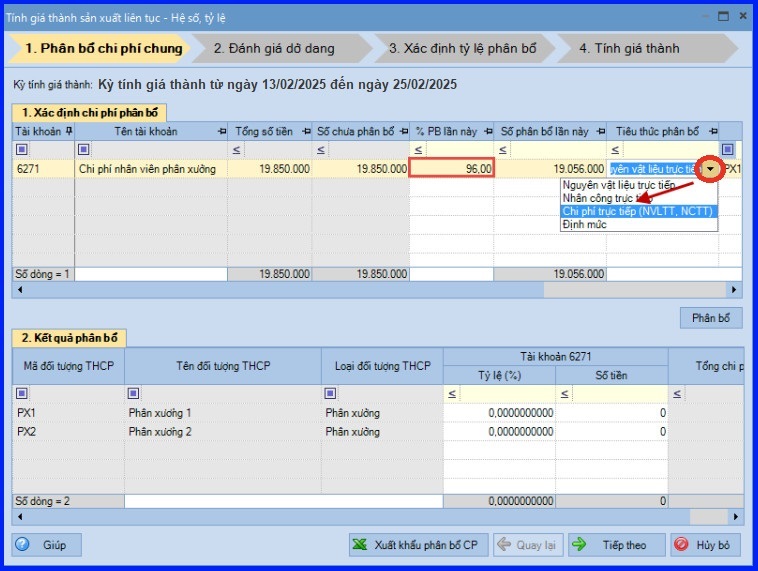
Task: Switch to Đánh giá dở dang step
Action: 273,48
